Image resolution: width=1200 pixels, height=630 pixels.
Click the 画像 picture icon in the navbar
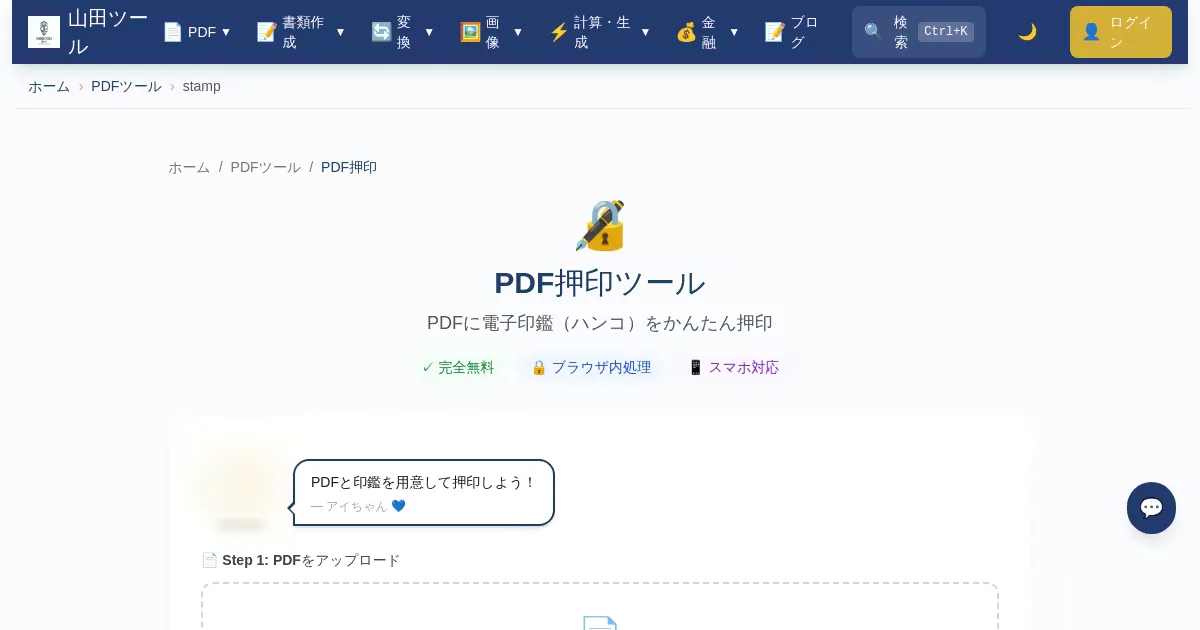pyautogui.click(x=470, y=32)
